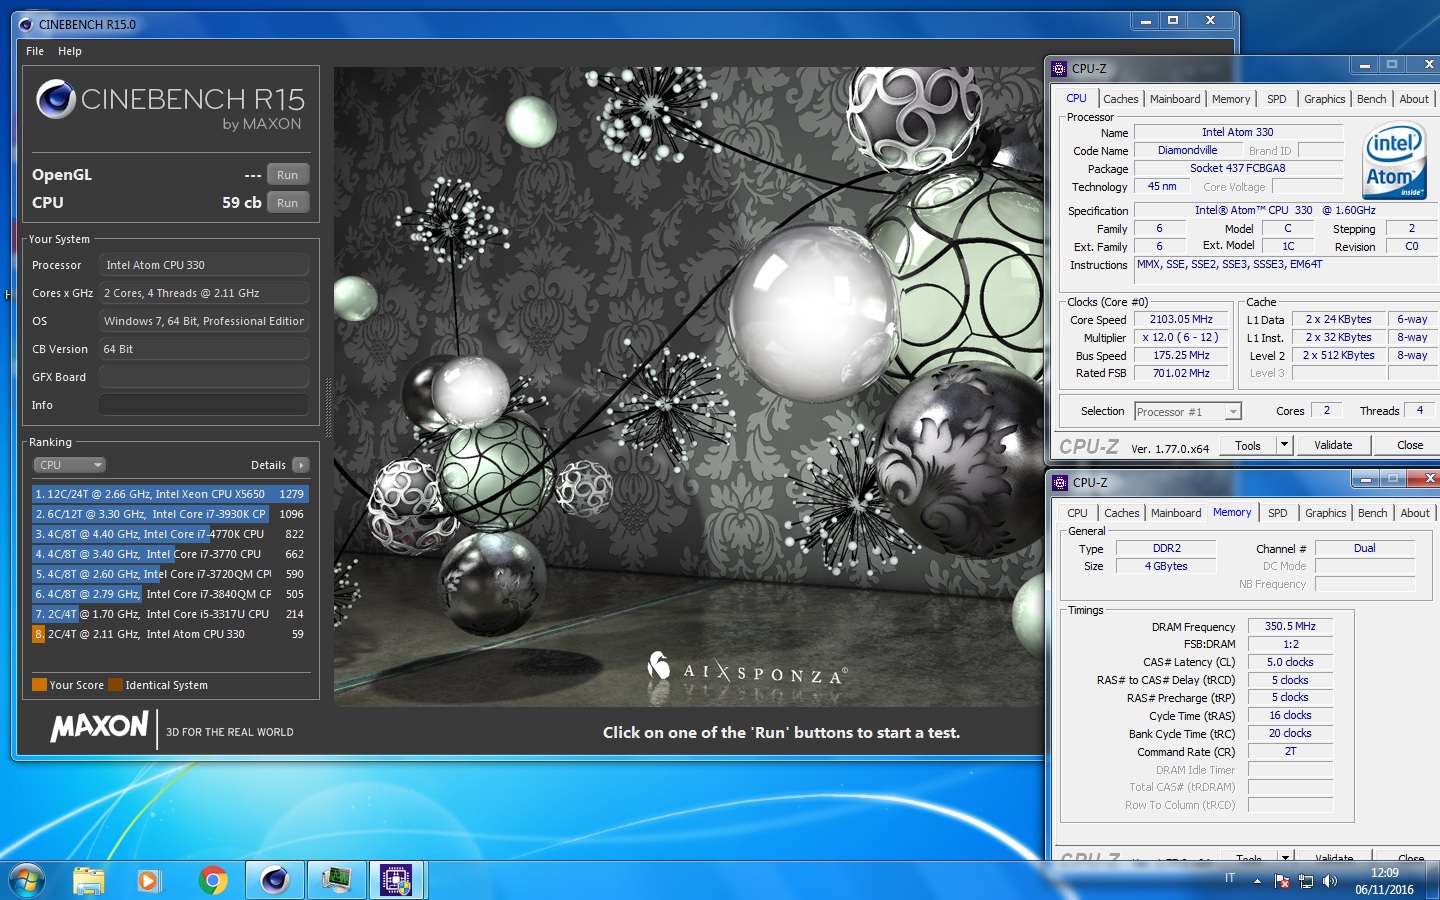Click the taskbar clock showing 12:09
The image size is (1440, 900).
1384,881
